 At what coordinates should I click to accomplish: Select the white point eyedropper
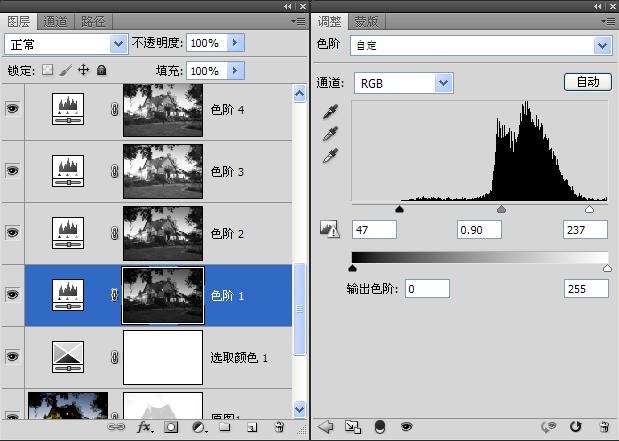click(330, 155)
